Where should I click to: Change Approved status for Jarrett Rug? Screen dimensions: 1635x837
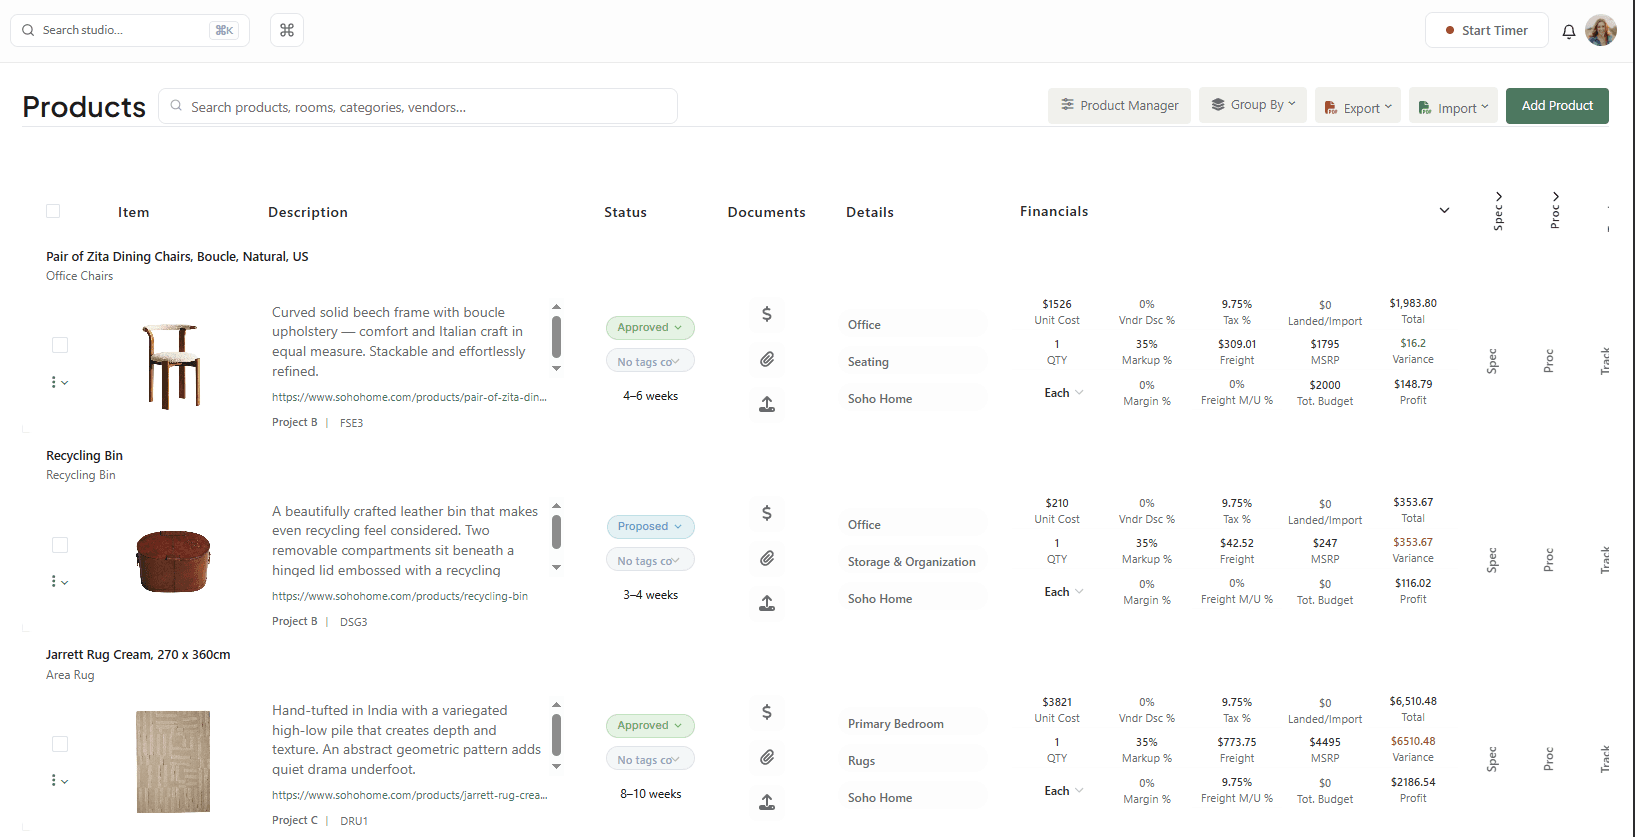(650, 725)
